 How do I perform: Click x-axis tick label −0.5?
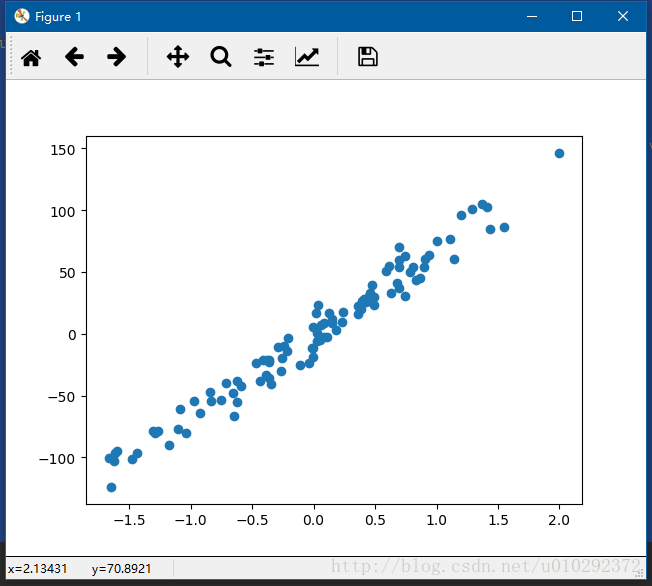[x=252, y=520]
